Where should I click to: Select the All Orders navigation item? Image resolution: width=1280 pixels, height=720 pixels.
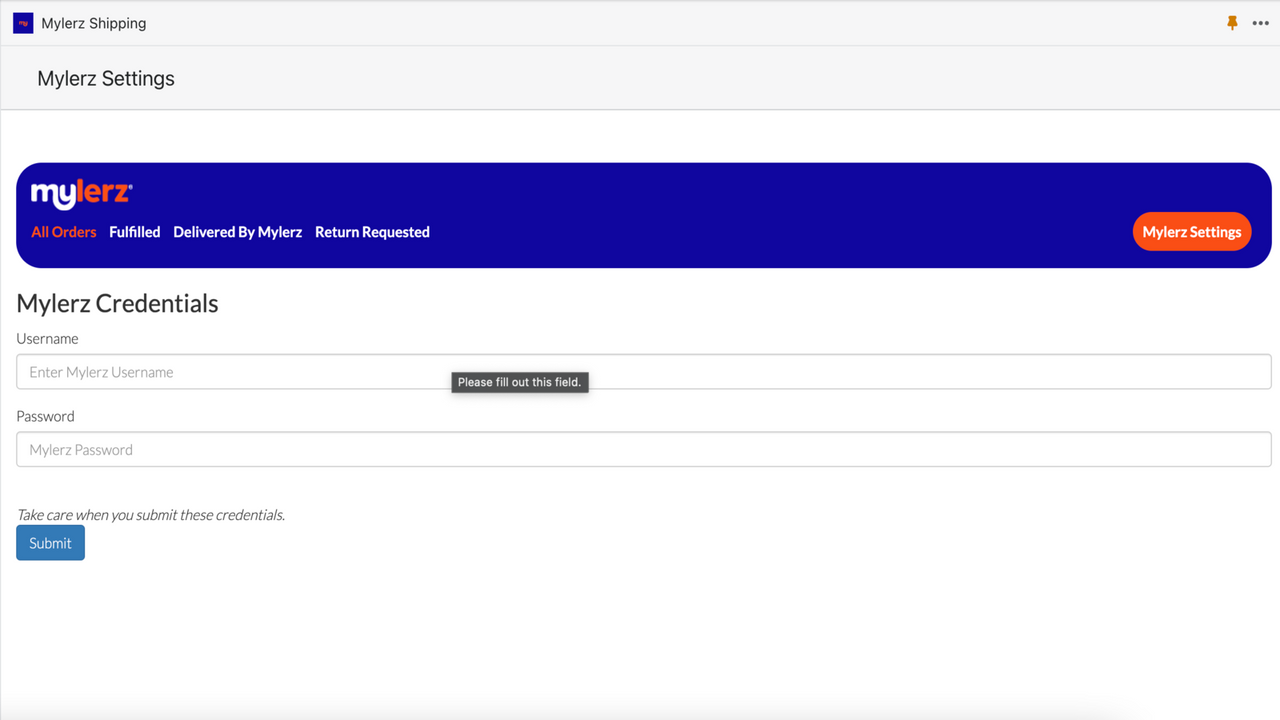point(63,231)
